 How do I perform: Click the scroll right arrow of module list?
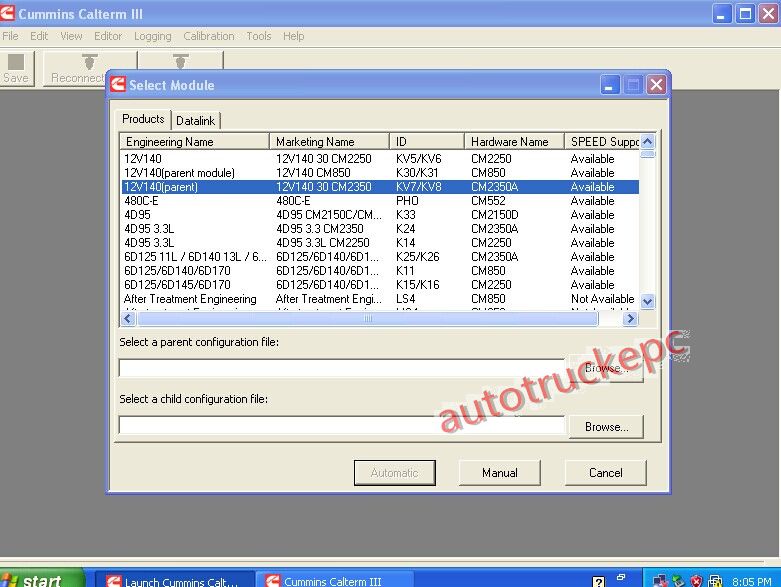pyautogui.click(x=631, y=319)
